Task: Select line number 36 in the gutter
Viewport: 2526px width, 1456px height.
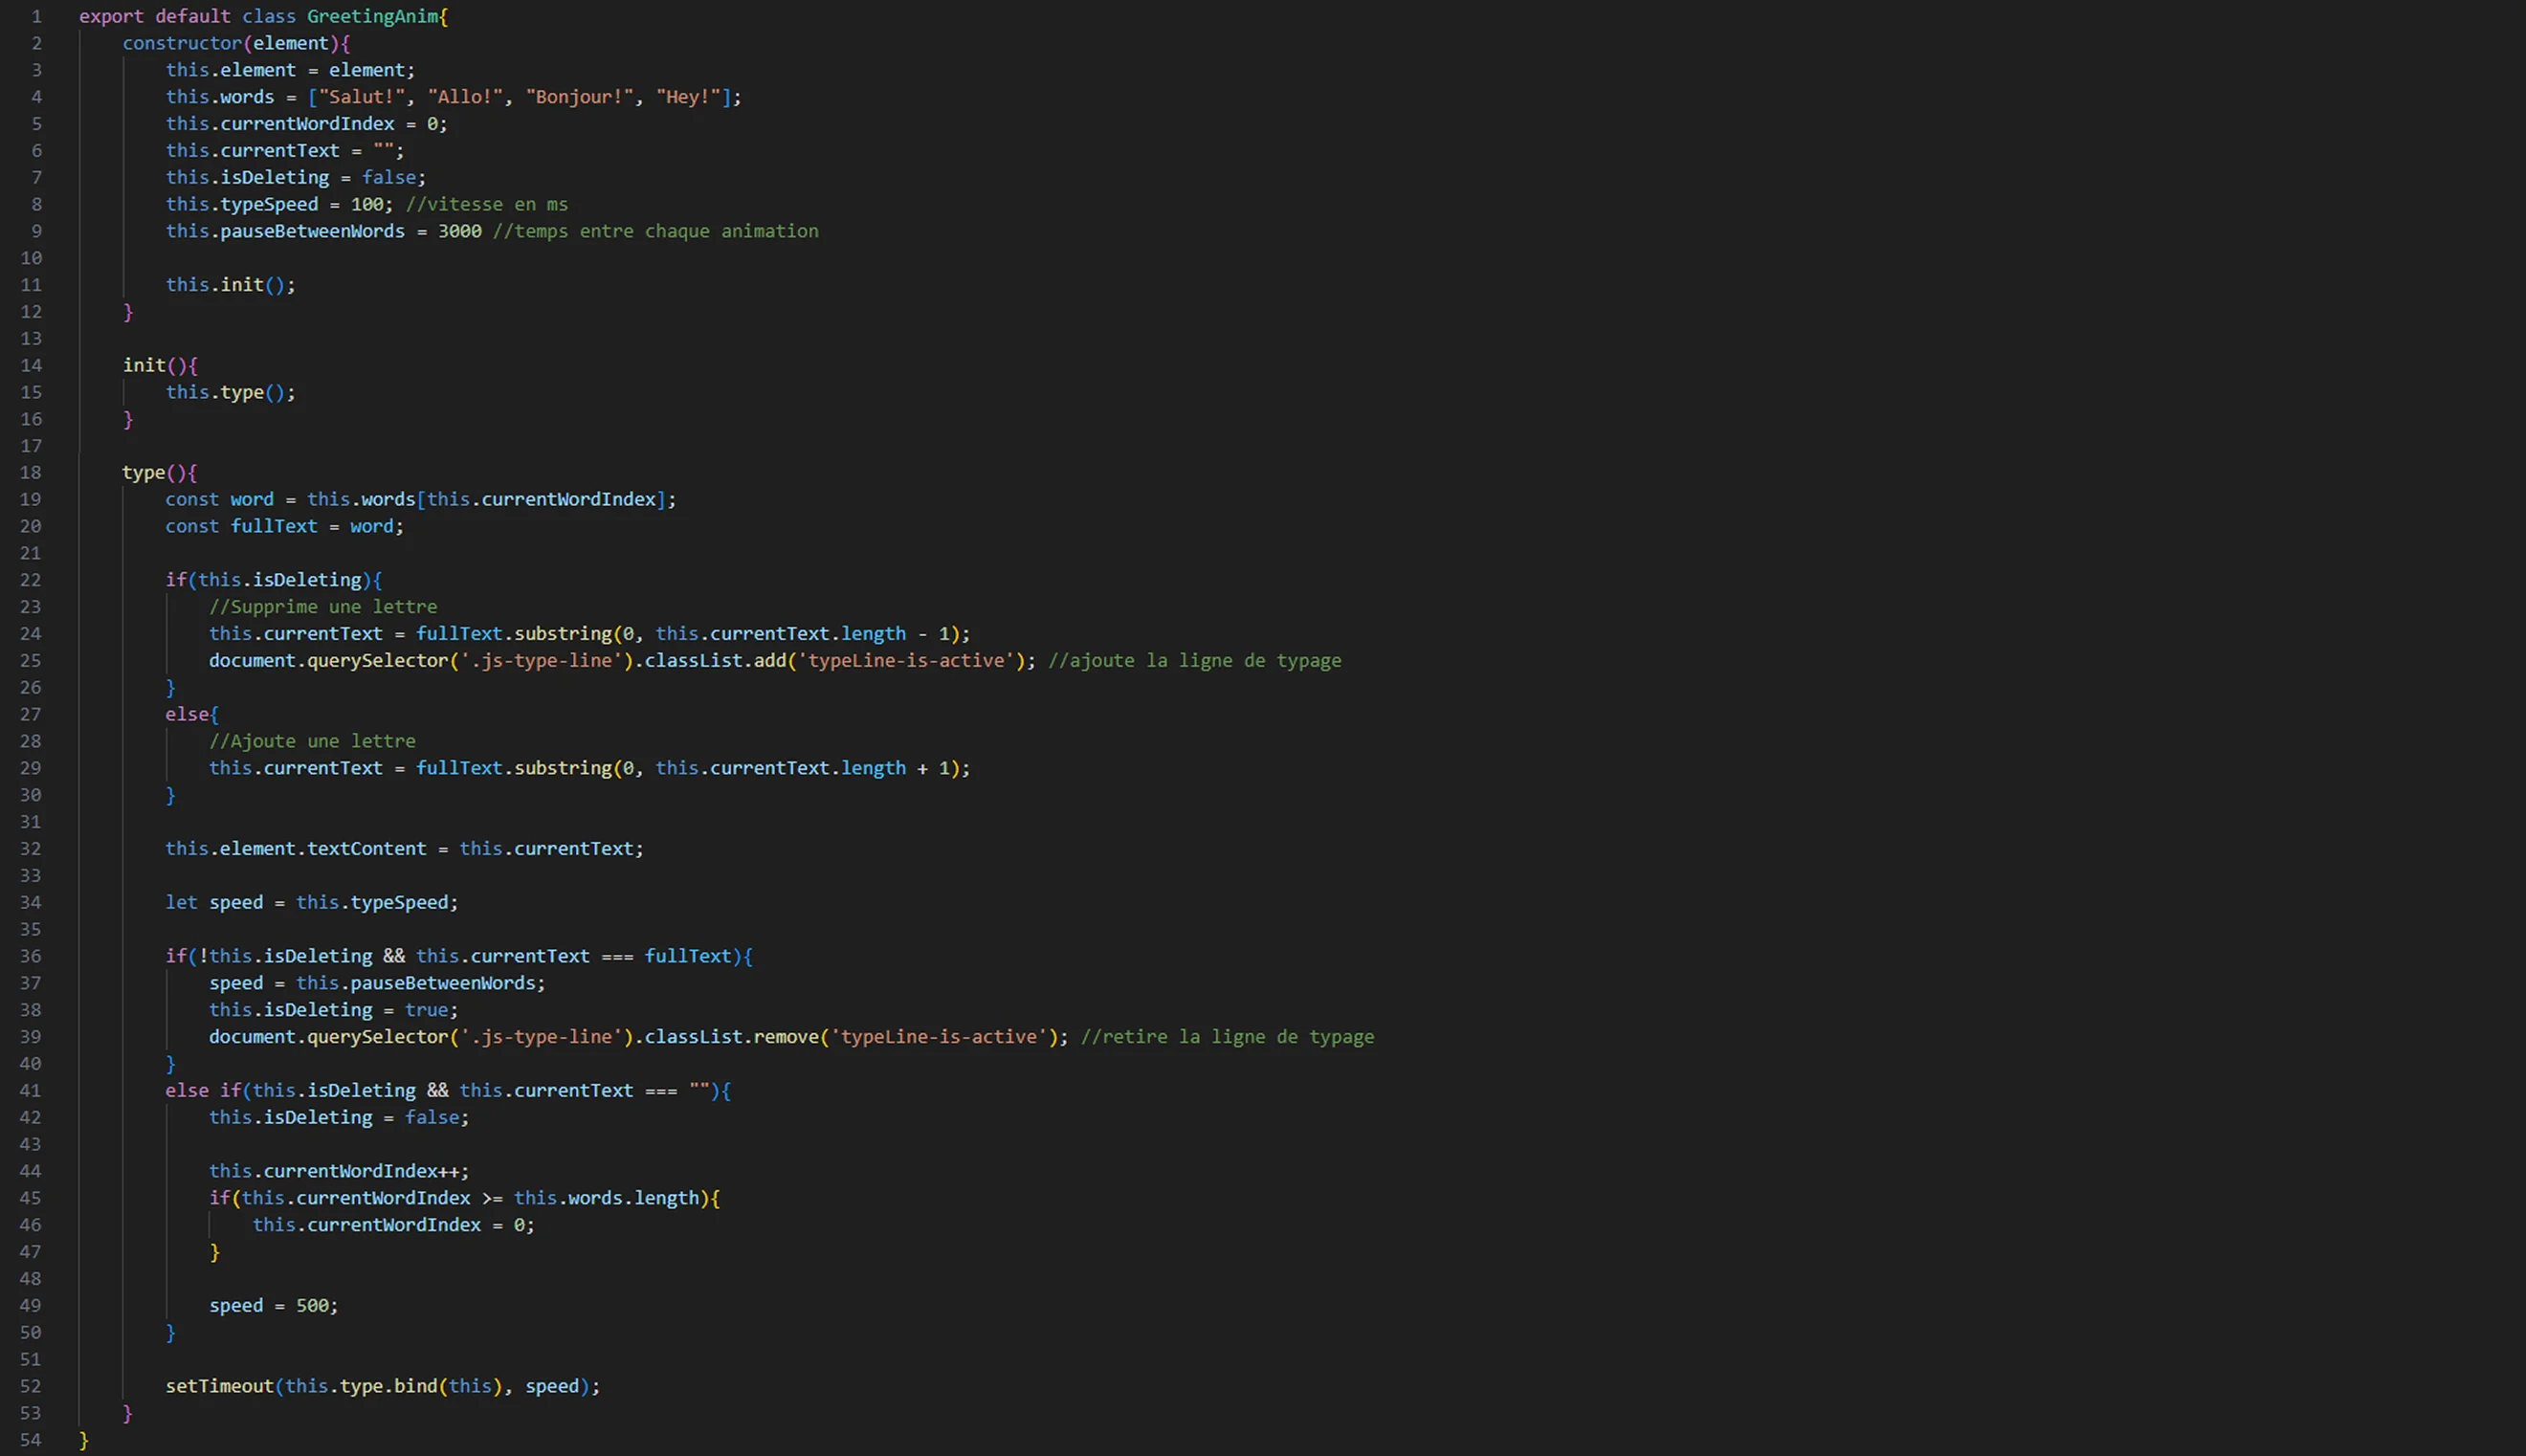Action: click(x=31, y=956)
